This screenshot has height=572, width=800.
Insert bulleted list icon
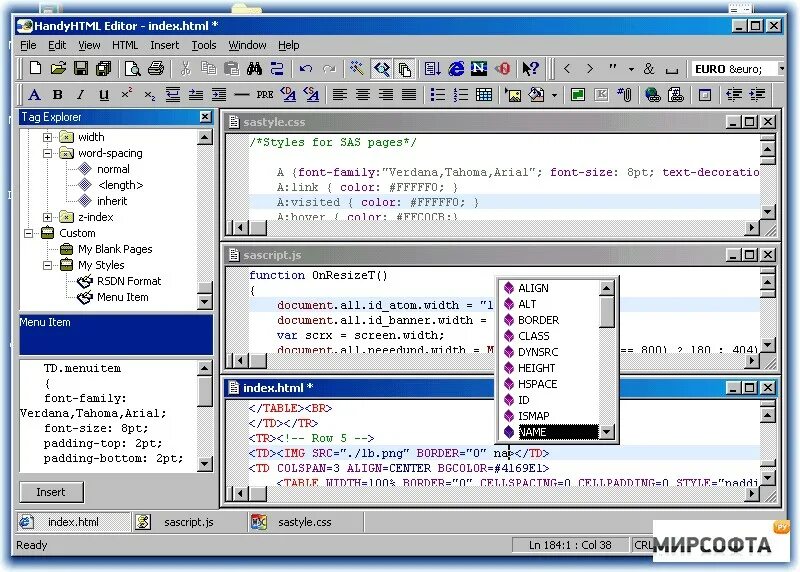click(x=438, y=94)
